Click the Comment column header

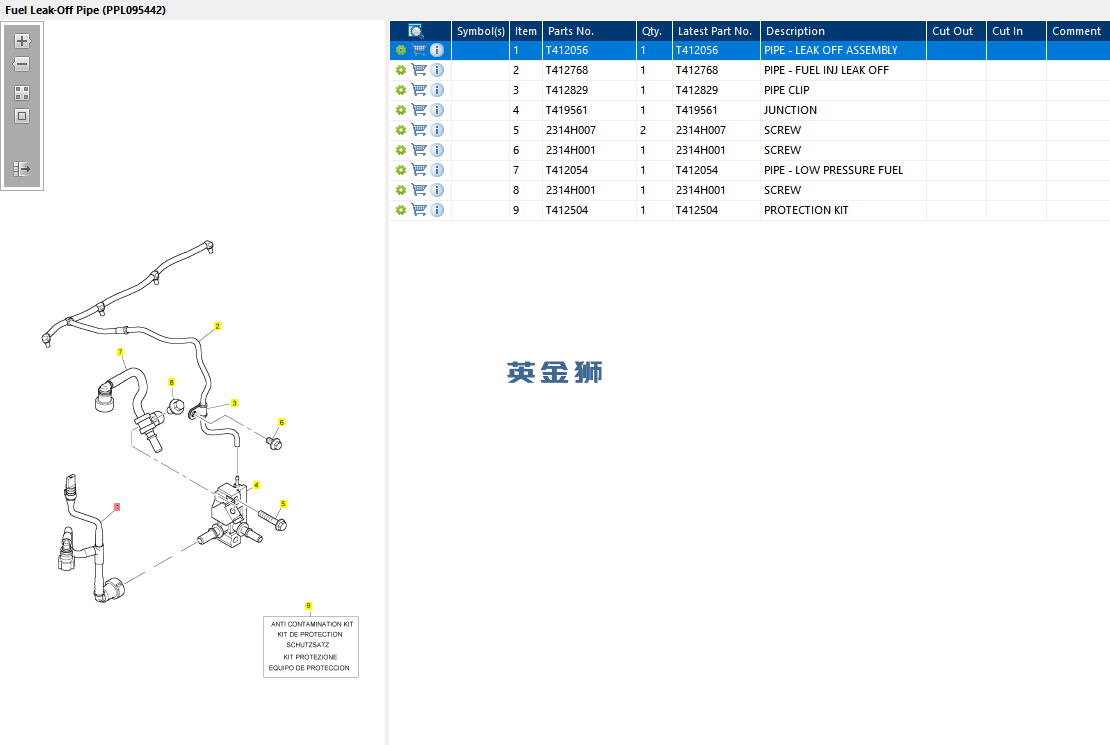pos(1078,31)
